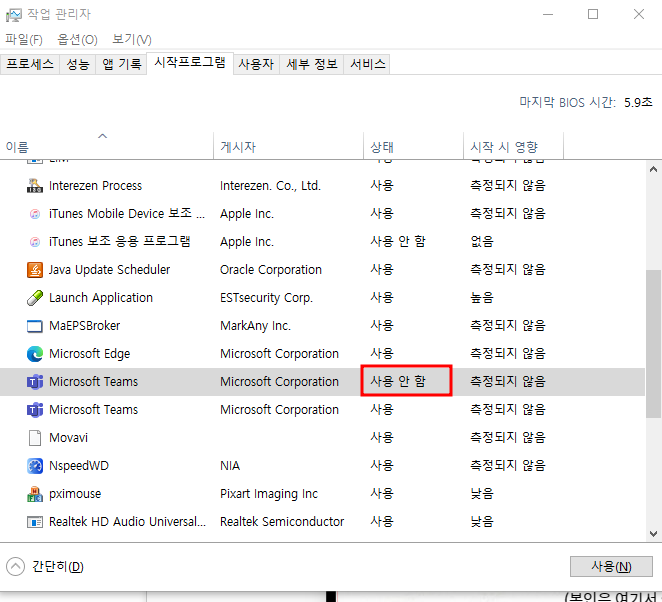The width and height of the screenshot is (662, 602).
Task: Click the 없음 impact value
Action: pos(482,242)
